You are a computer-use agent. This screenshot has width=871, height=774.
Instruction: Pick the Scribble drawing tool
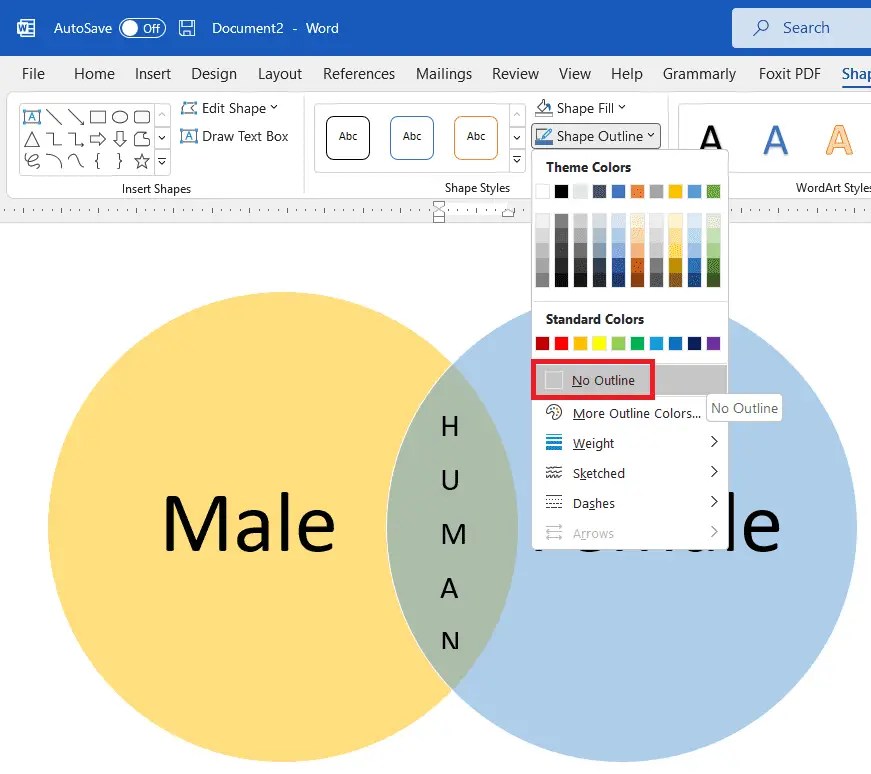[x=31, y=160]
